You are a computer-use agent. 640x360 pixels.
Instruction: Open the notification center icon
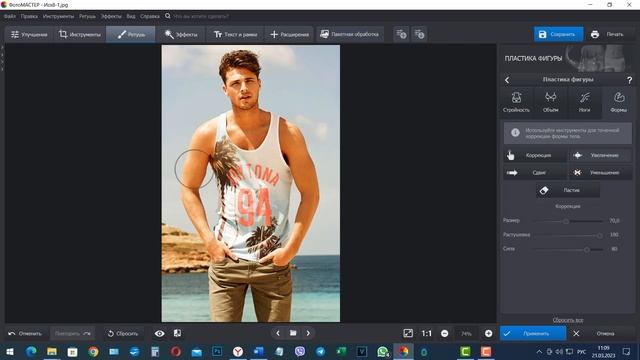627,352
